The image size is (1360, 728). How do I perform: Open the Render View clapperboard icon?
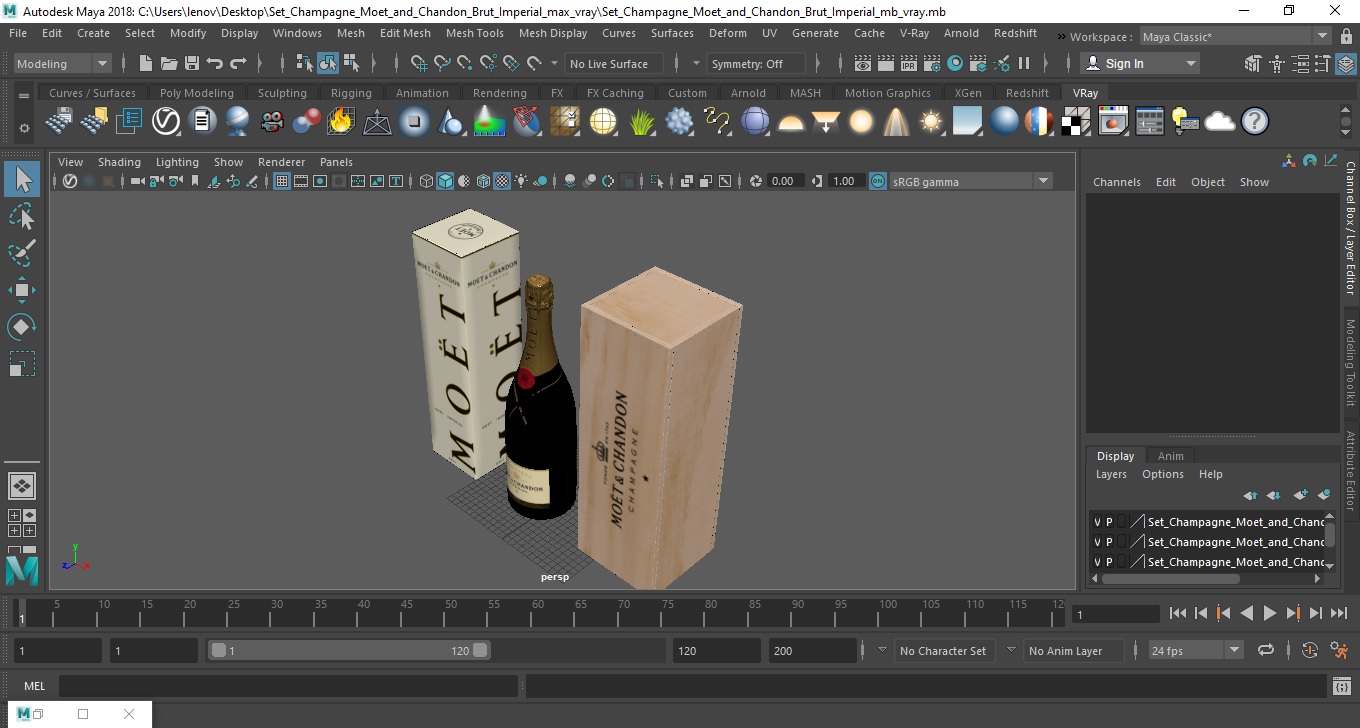[863, 63]
